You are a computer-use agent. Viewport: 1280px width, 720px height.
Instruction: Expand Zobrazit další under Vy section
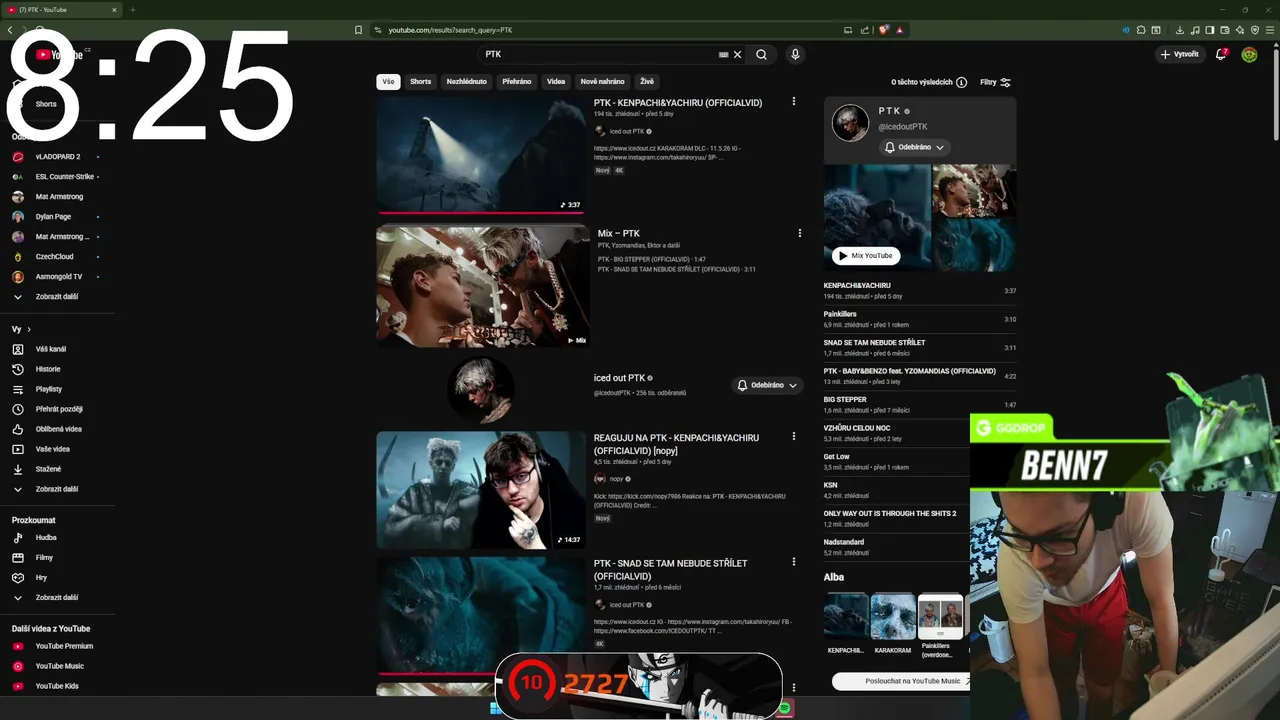tap(56, 489)
